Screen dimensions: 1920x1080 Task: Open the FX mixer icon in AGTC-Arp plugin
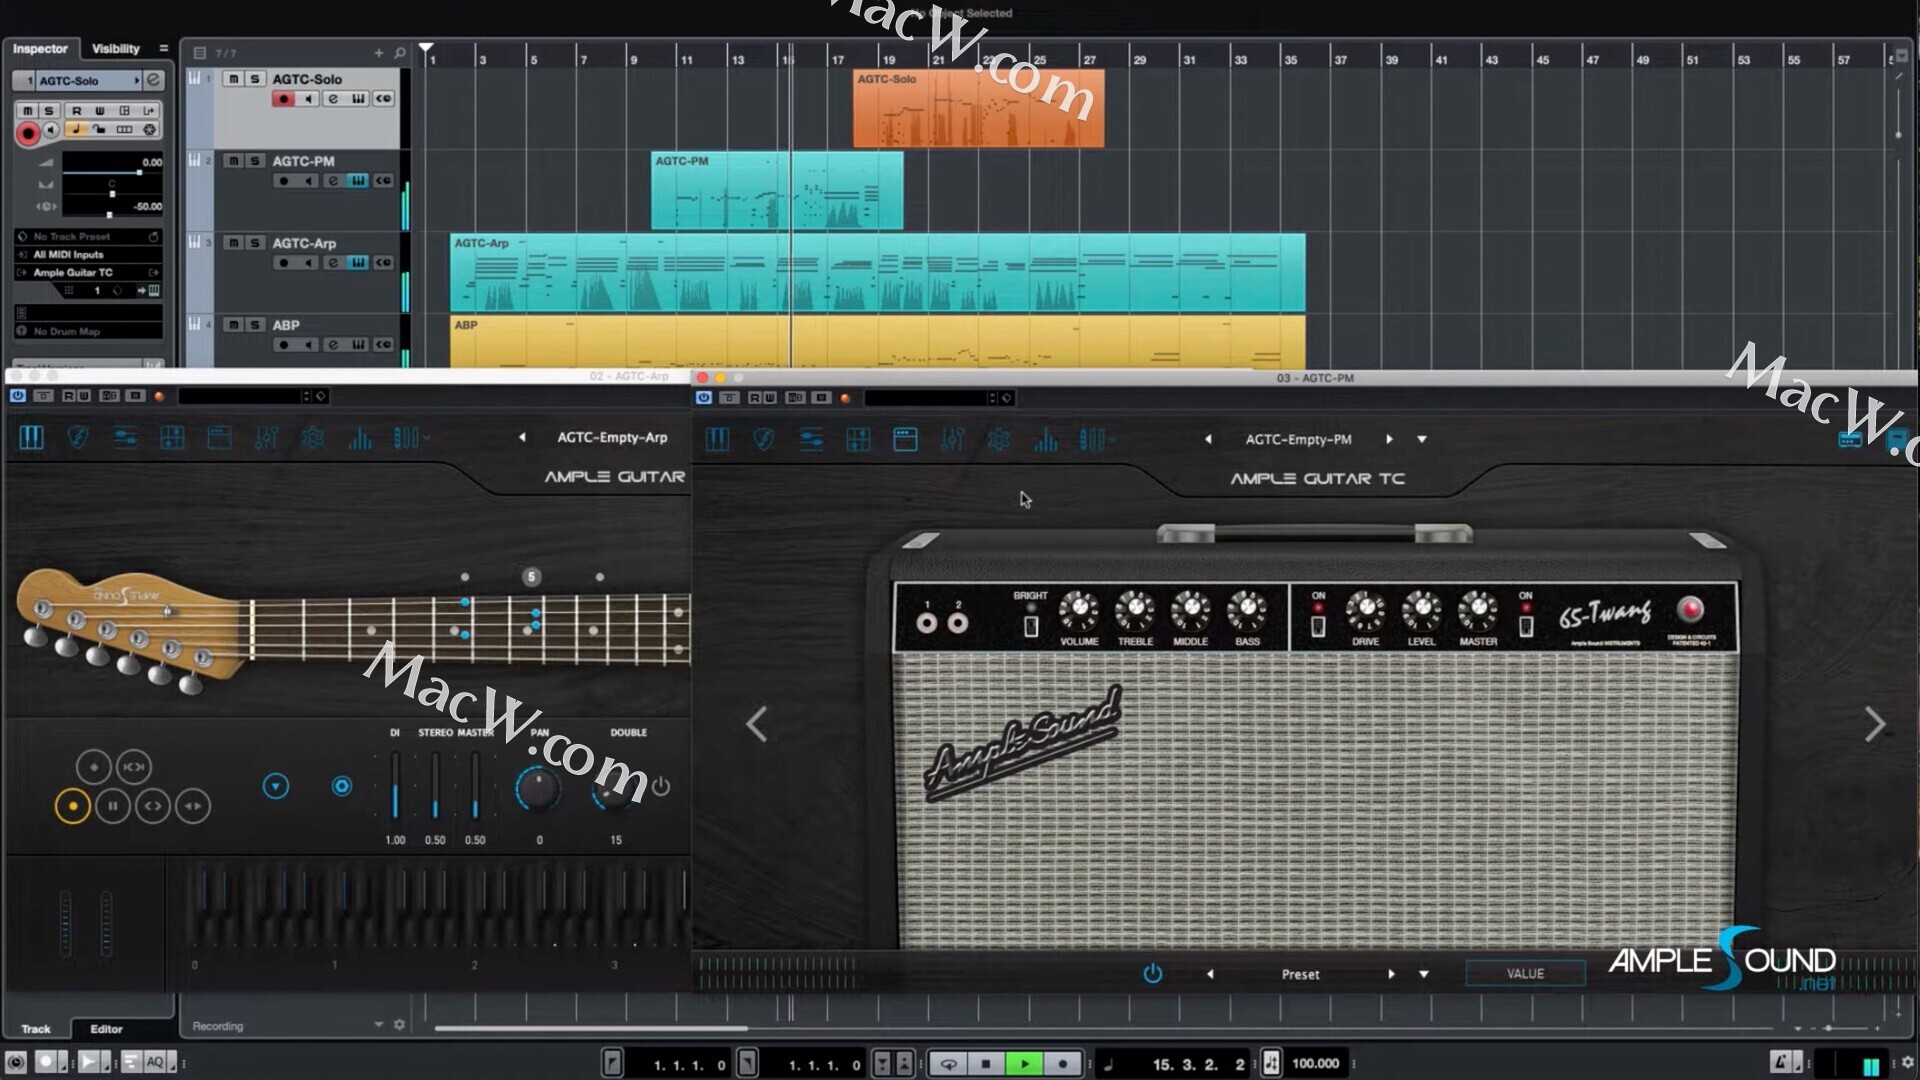click(266, 438)
